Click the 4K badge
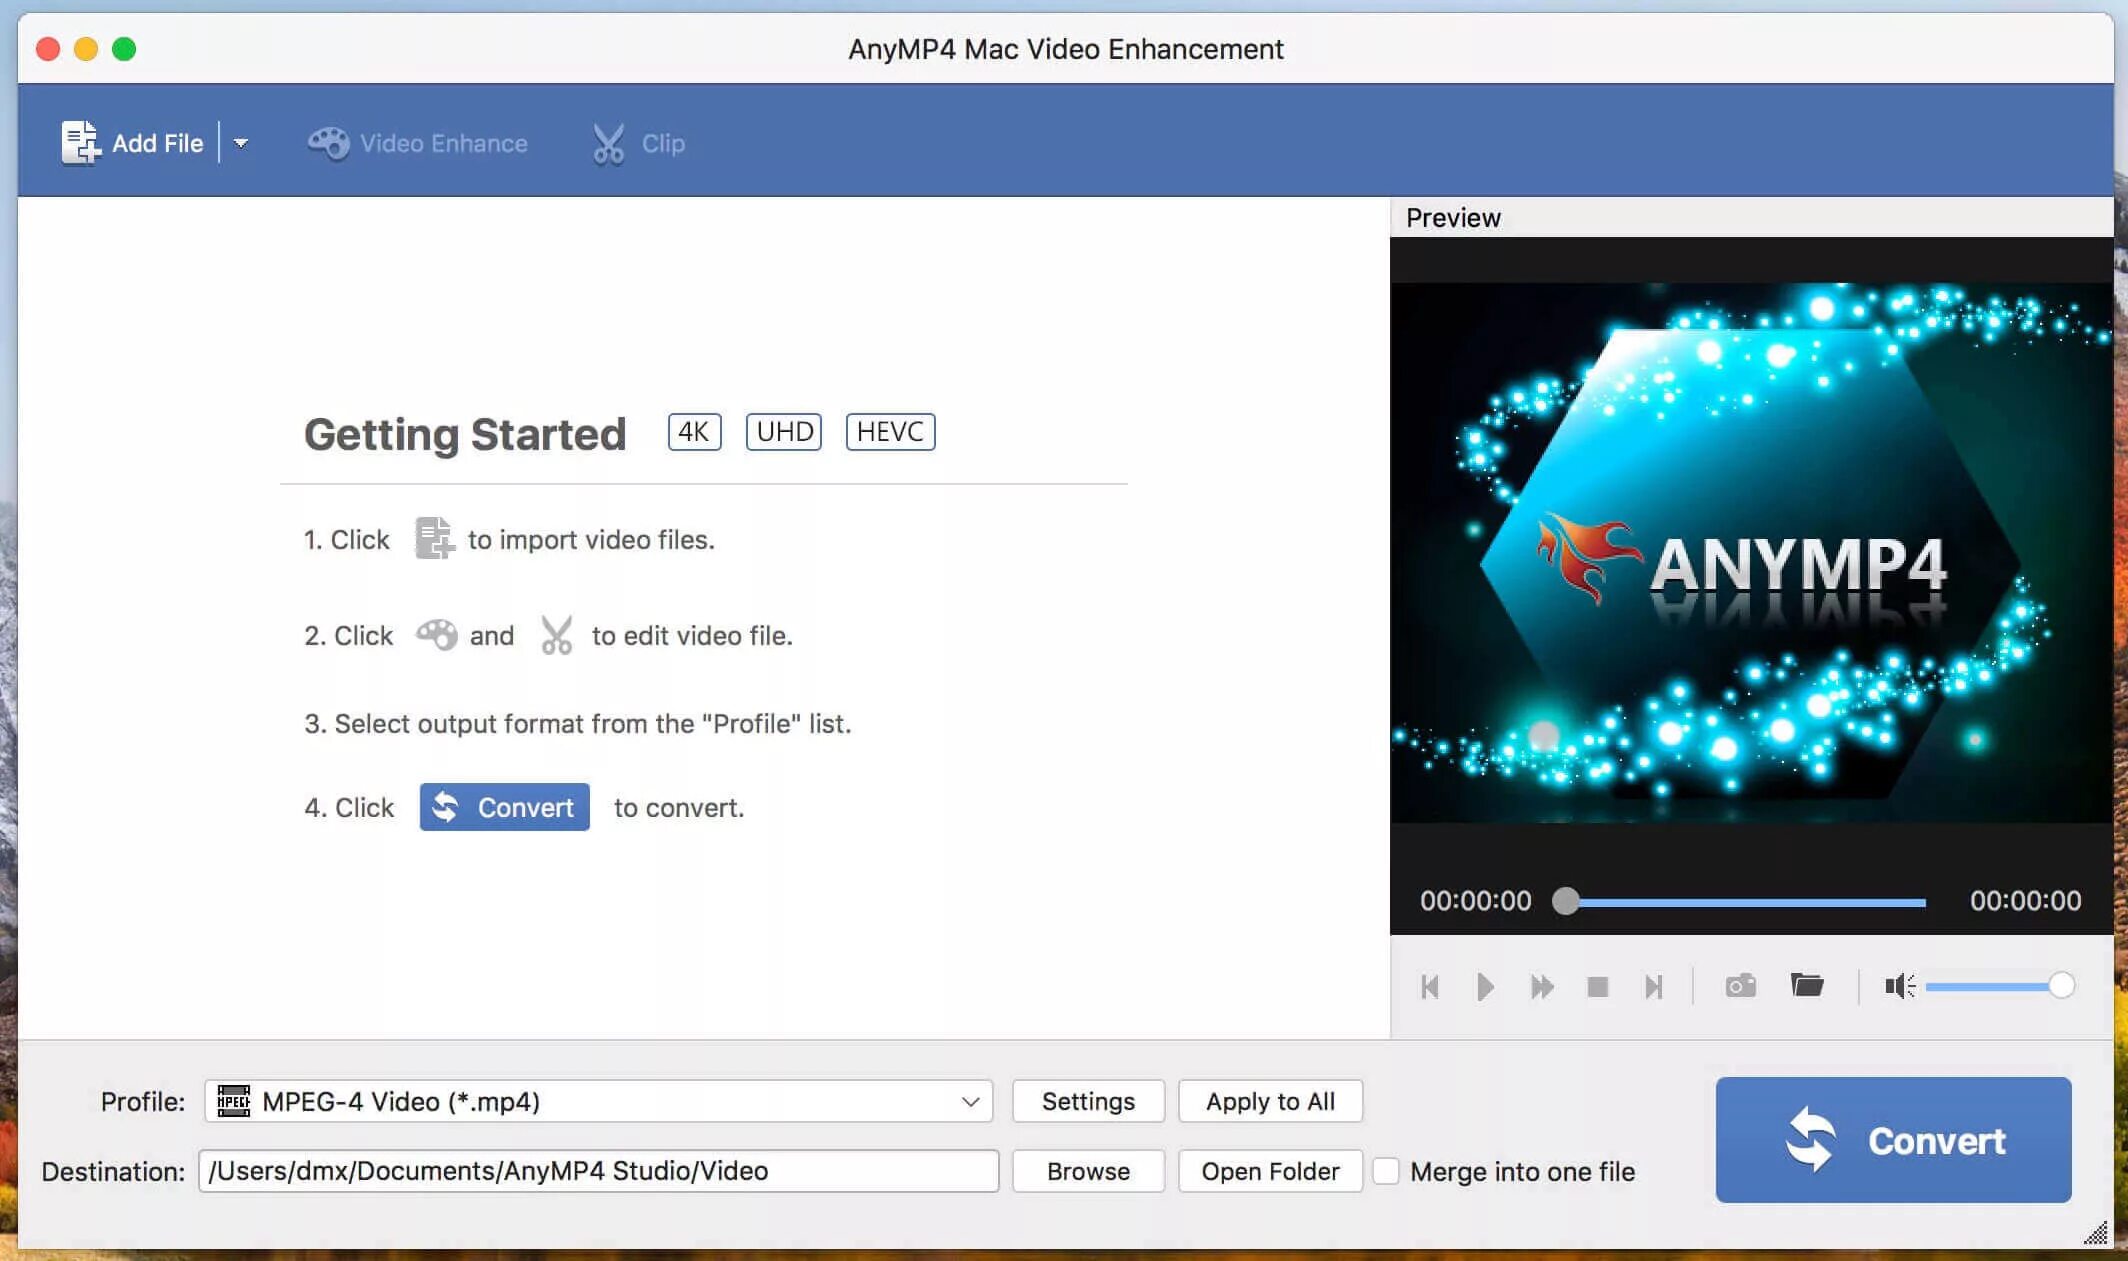Viewport: 2128px width, 1261px height. point(694,432)
